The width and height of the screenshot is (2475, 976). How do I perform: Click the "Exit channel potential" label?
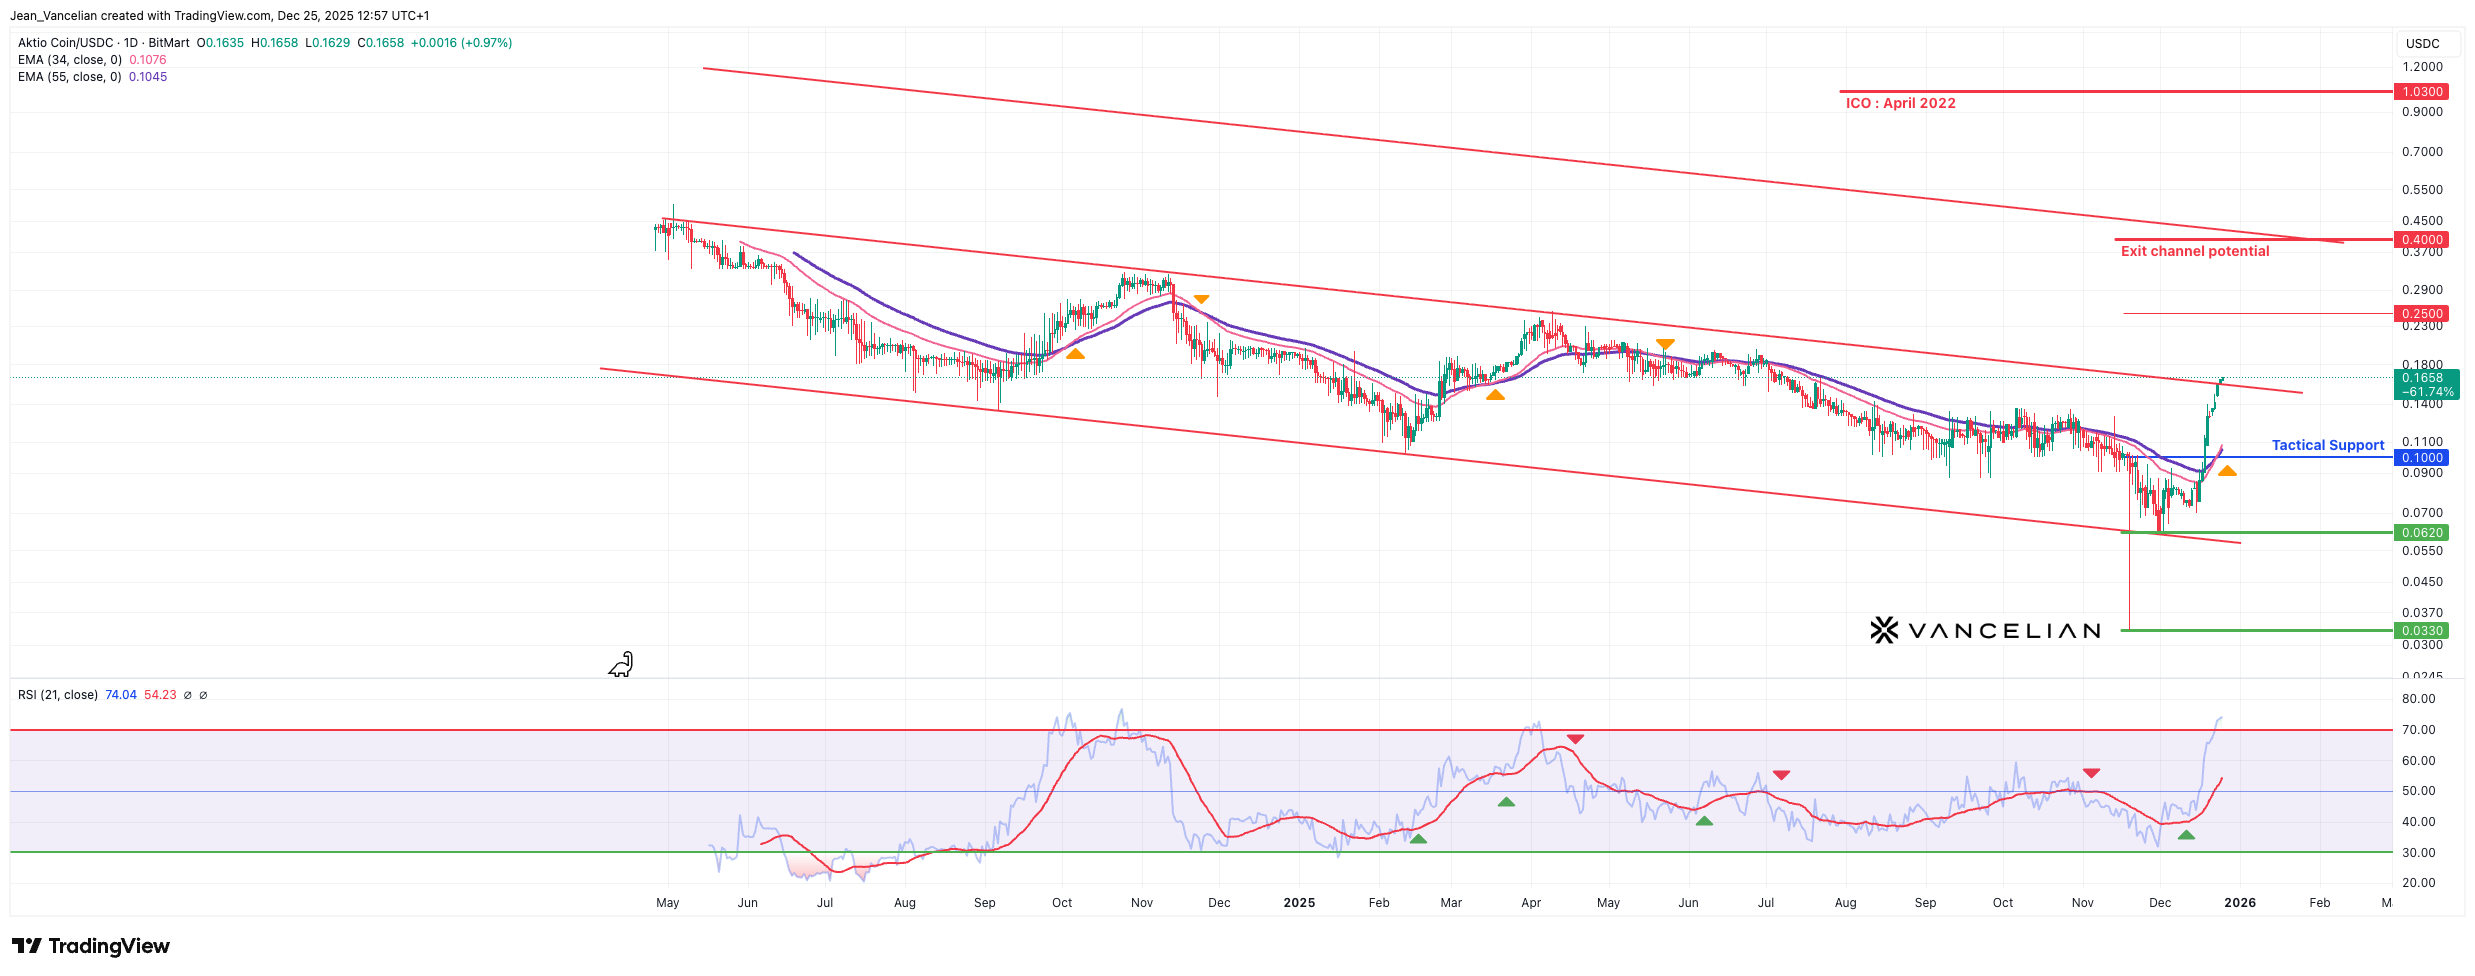(x=2195, y=251)
